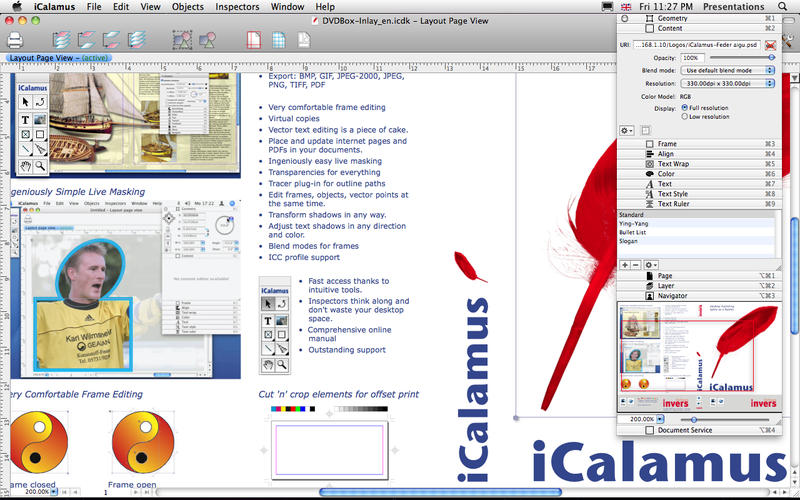Open the Presentations user menu
Image resolution: width=800 pixels, height=500 pixels.
pyautogui.click(x=734, y=7)
